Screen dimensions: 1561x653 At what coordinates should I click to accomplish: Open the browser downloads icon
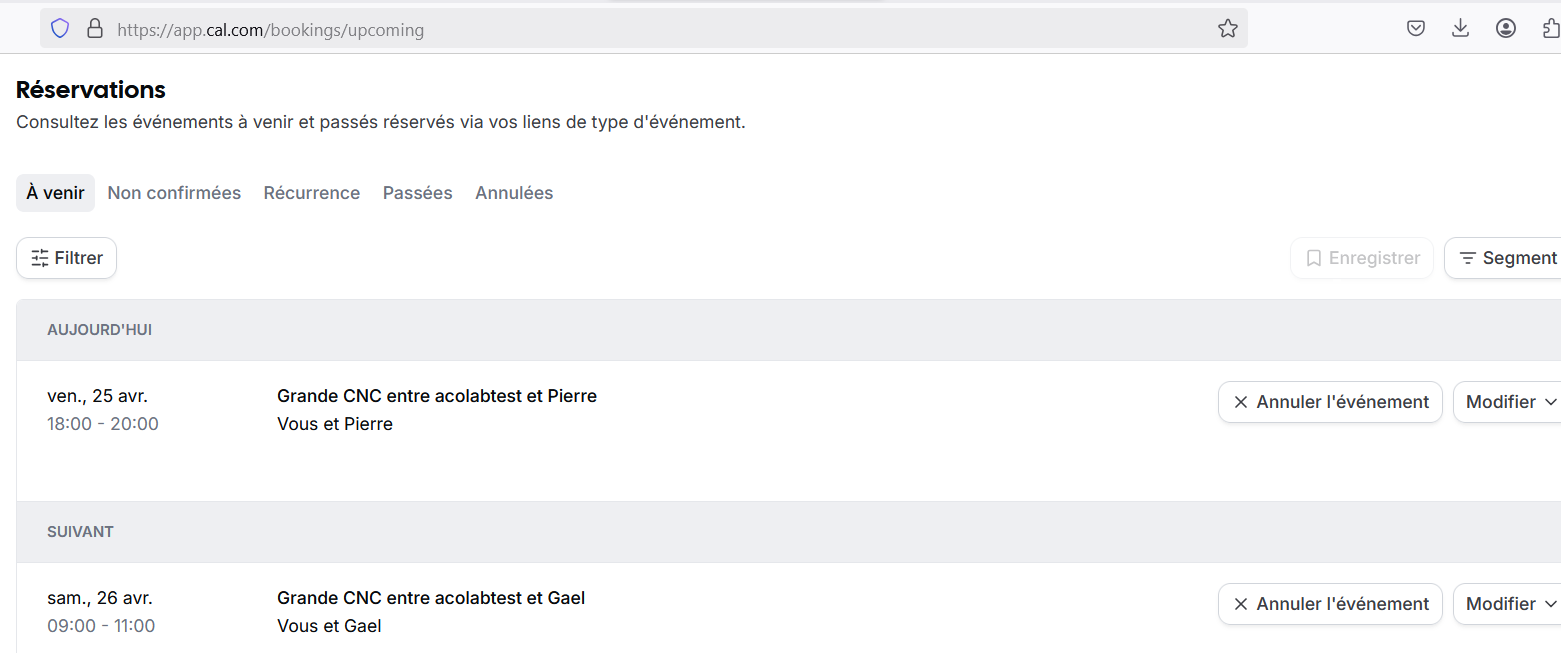point(1460,28)
